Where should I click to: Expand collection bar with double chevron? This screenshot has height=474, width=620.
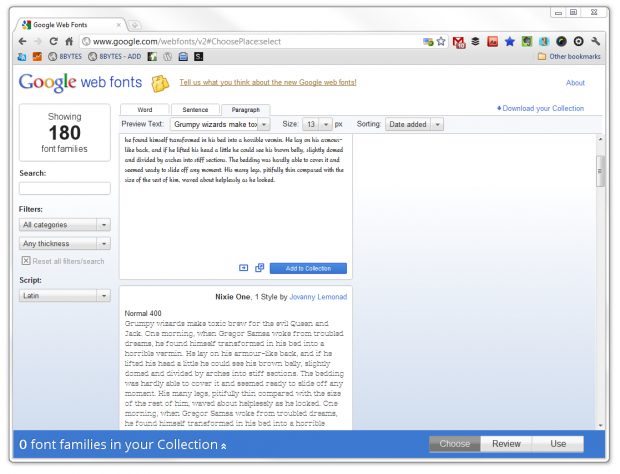point(223,446)
